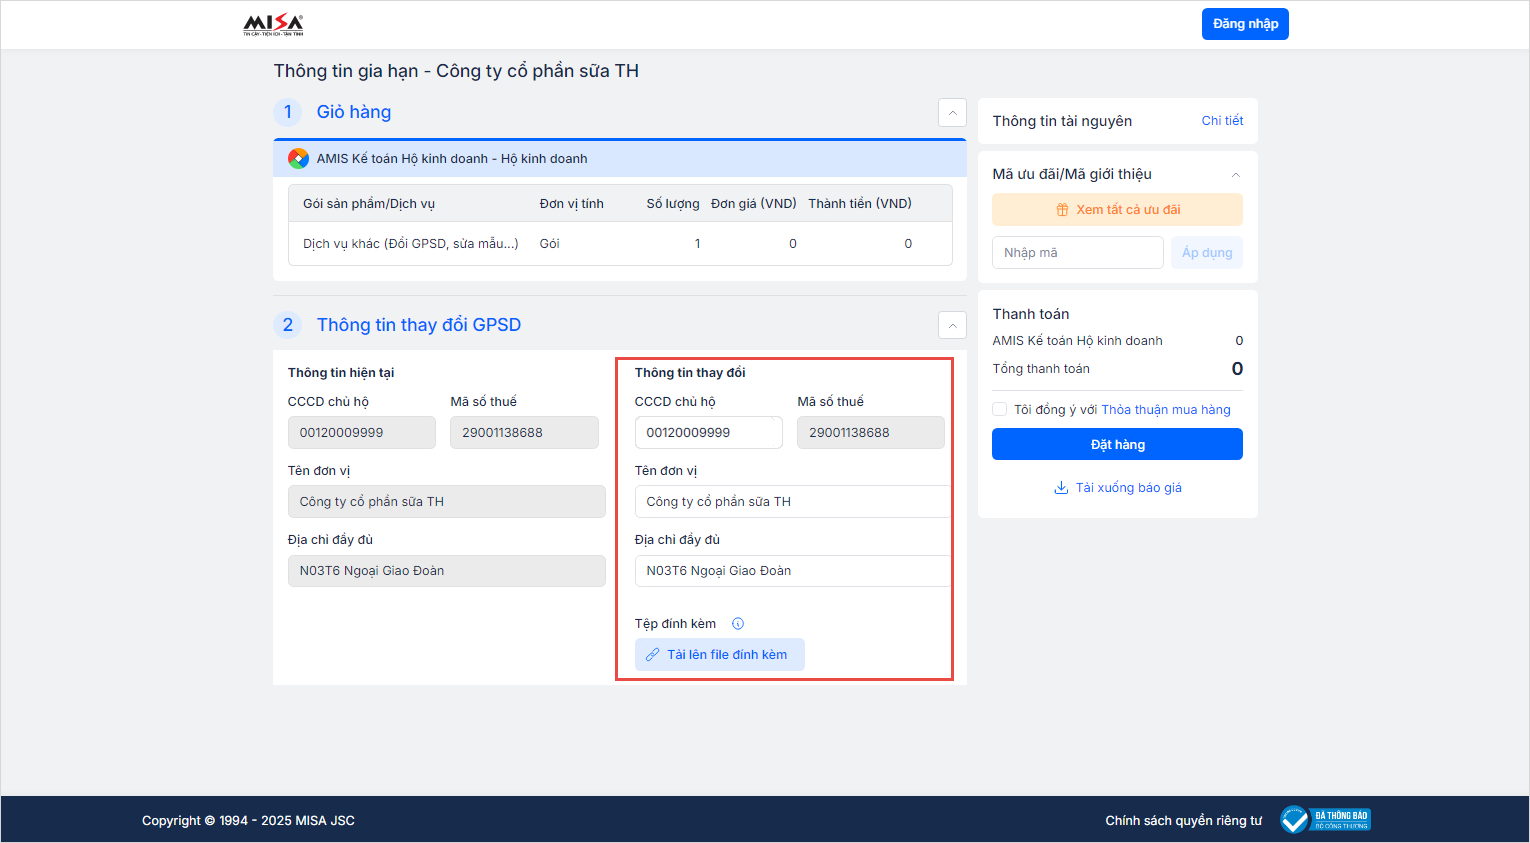1530x843 pixels.
Task: Click the Gói sản phẩm/Dịch vụ column header
Action: [x=369, y=204]
